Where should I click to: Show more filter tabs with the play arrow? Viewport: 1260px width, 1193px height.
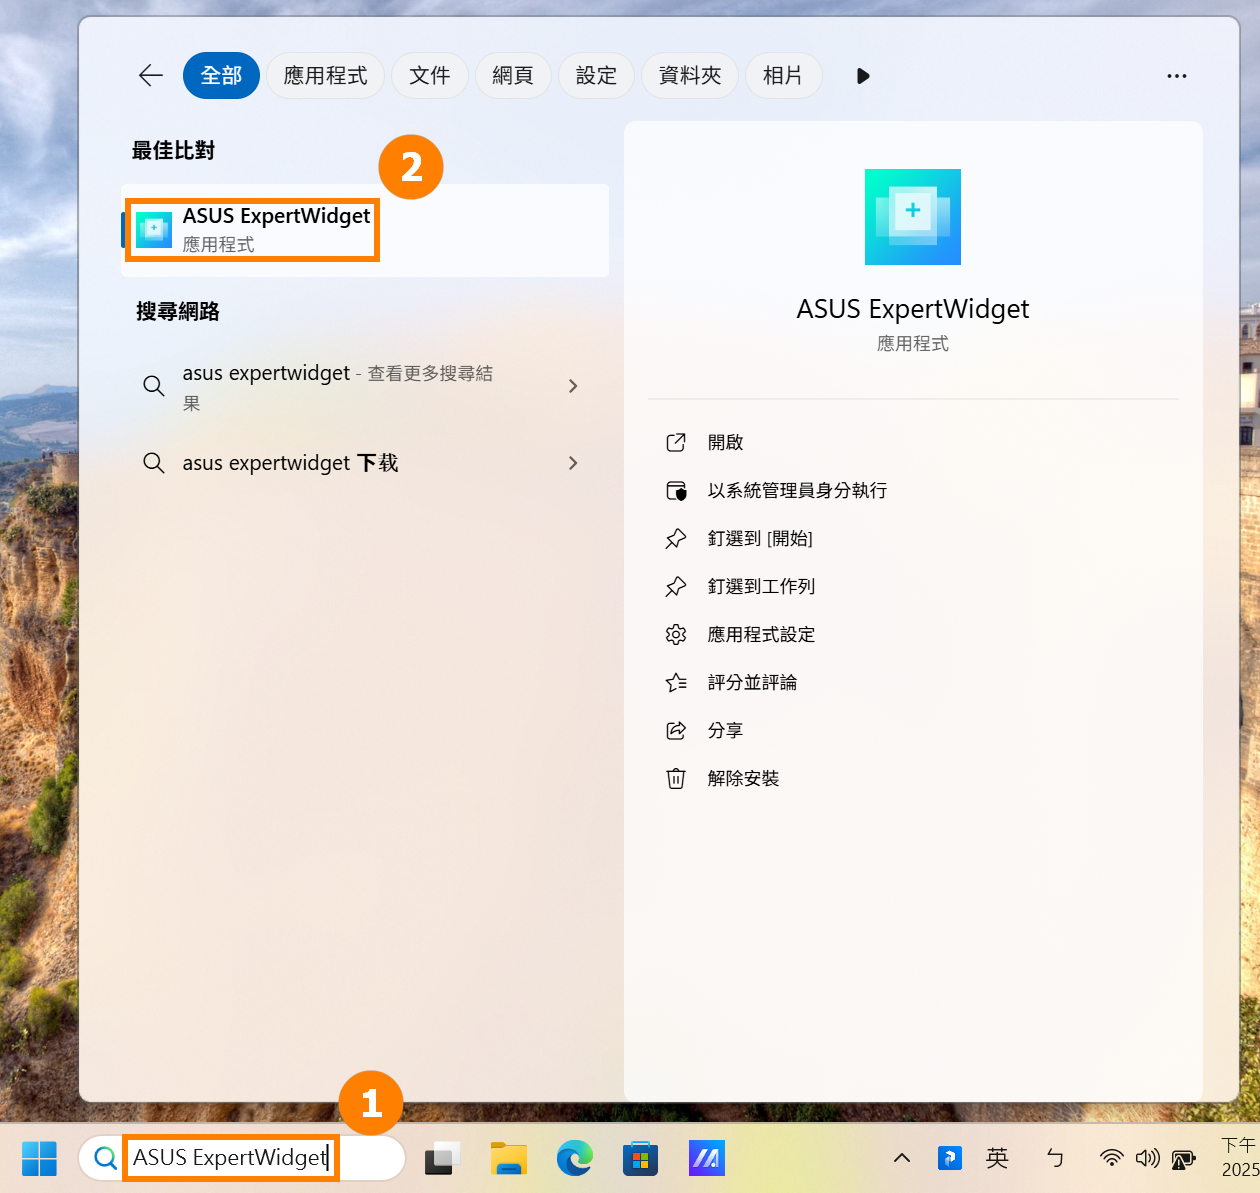[863, 76]
